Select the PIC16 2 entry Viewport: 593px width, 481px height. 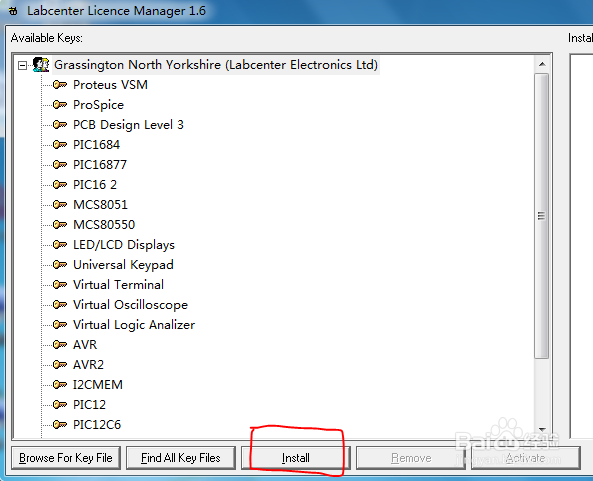point(95,185)
